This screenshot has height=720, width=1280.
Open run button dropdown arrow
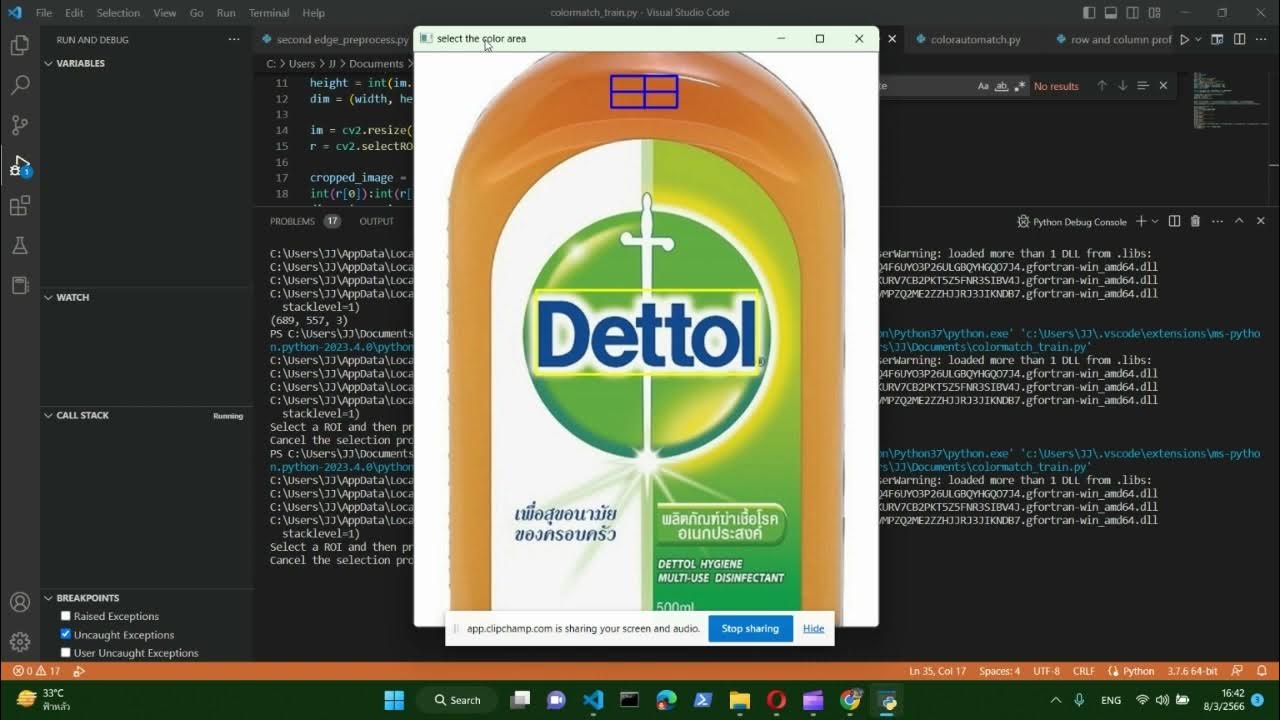[1200, 40]
